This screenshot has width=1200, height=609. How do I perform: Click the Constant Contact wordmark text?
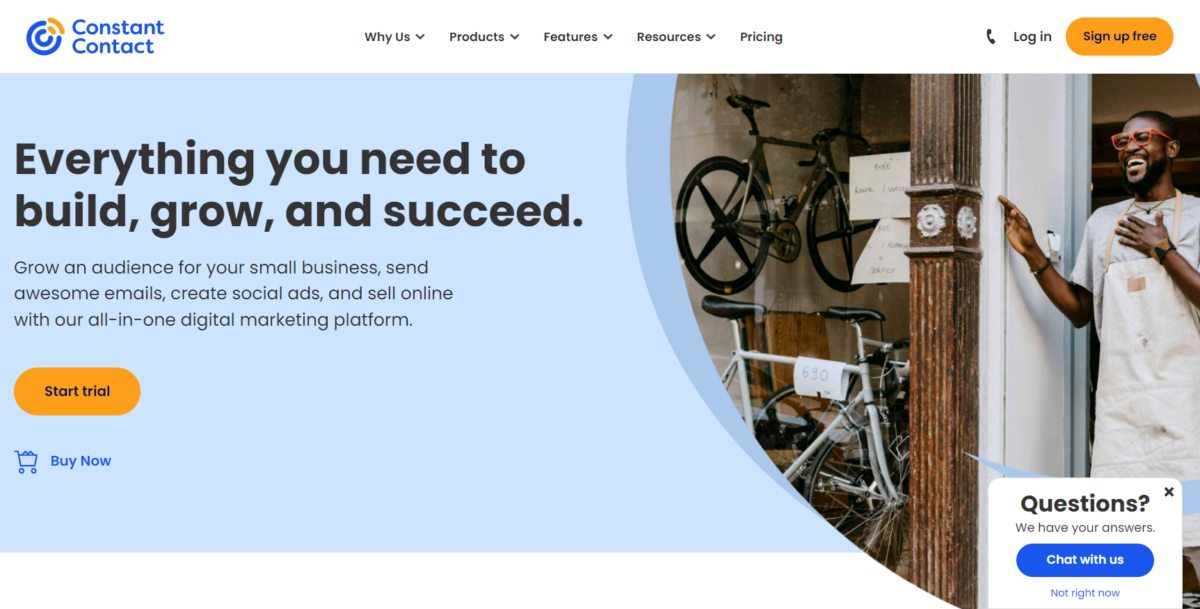tap(118, 37)
